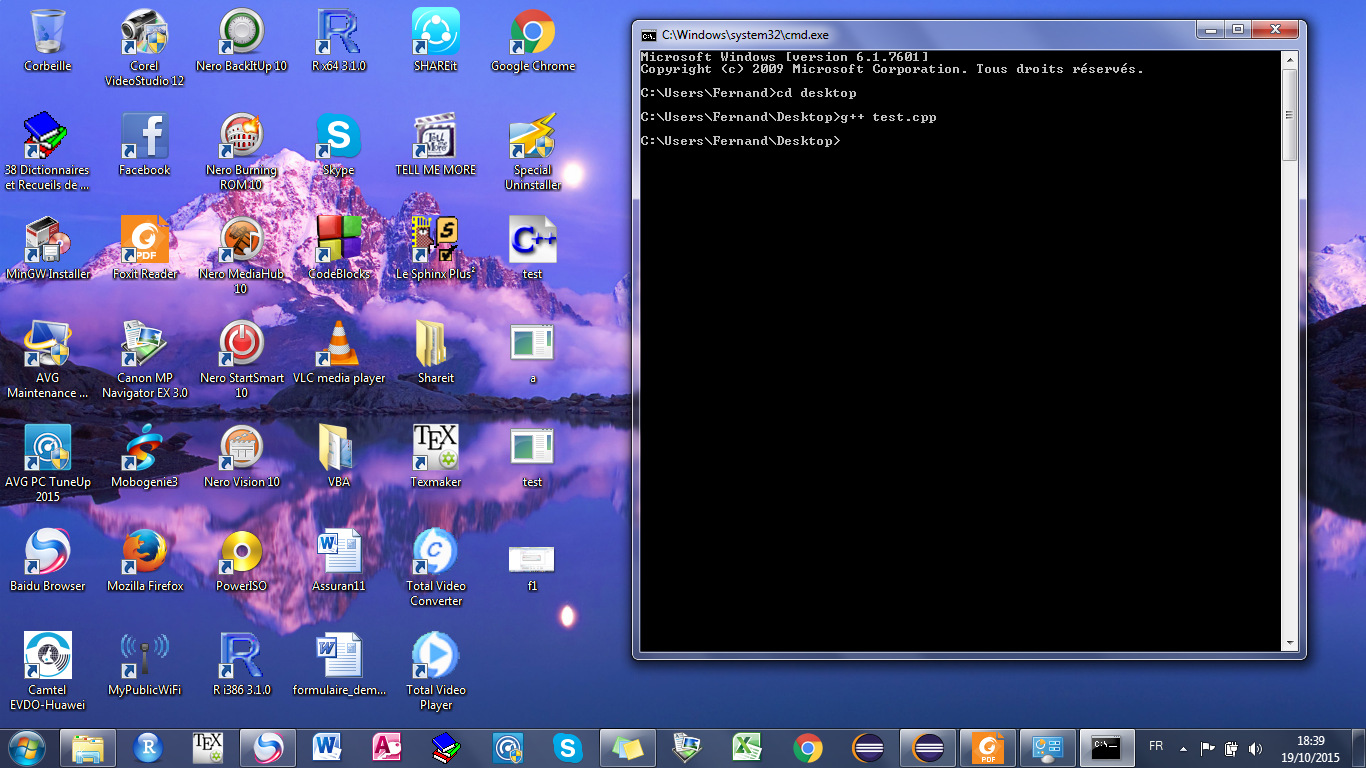This screenshot has width=1366, height=768.
Task: Click the cmd window scroll-down arrow
Action: (x=1290, y=643)
